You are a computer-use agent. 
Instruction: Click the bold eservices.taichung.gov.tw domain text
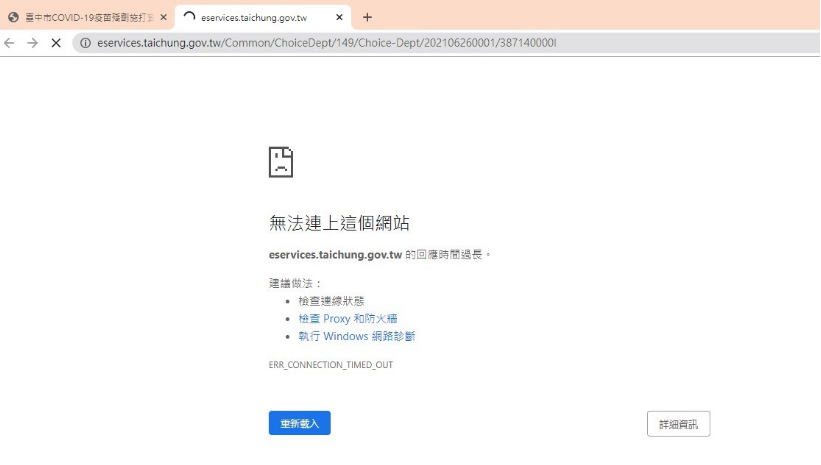point(335,255)
